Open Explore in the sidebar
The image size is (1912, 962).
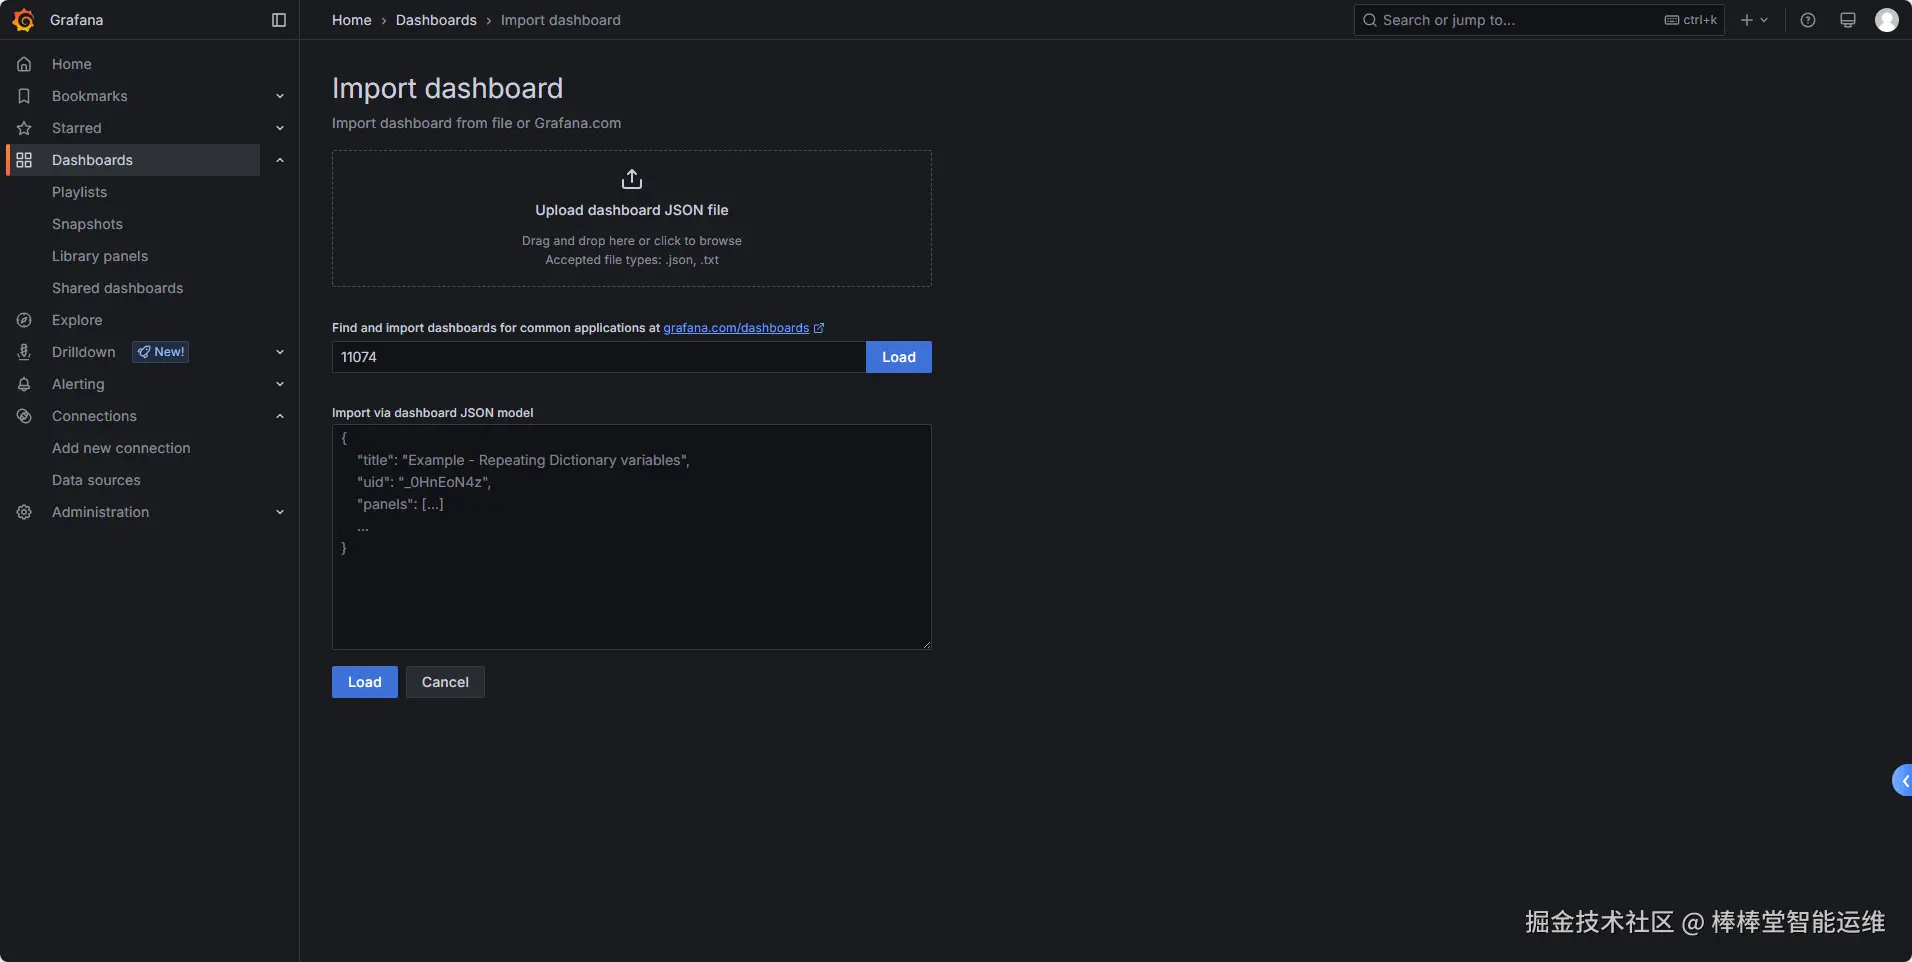point(77,320)
